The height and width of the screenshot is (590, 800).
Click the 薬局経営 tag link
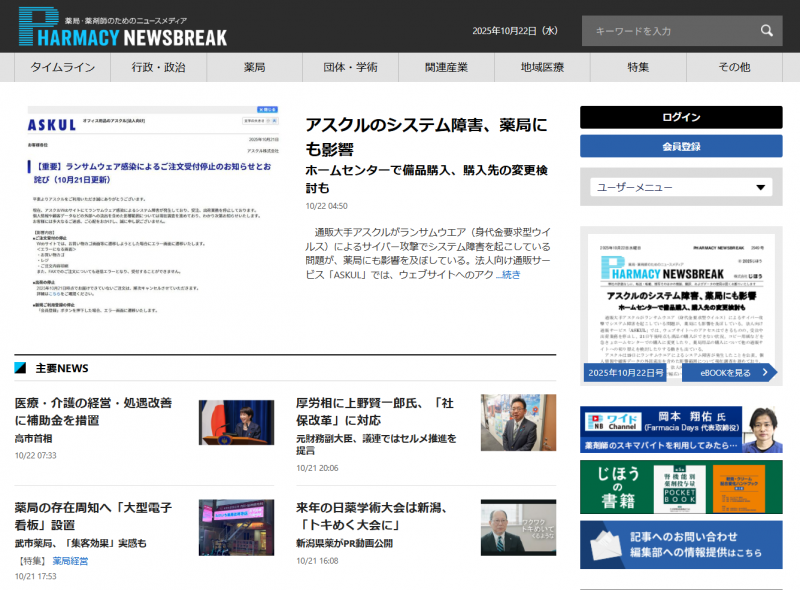coord(70,561)
